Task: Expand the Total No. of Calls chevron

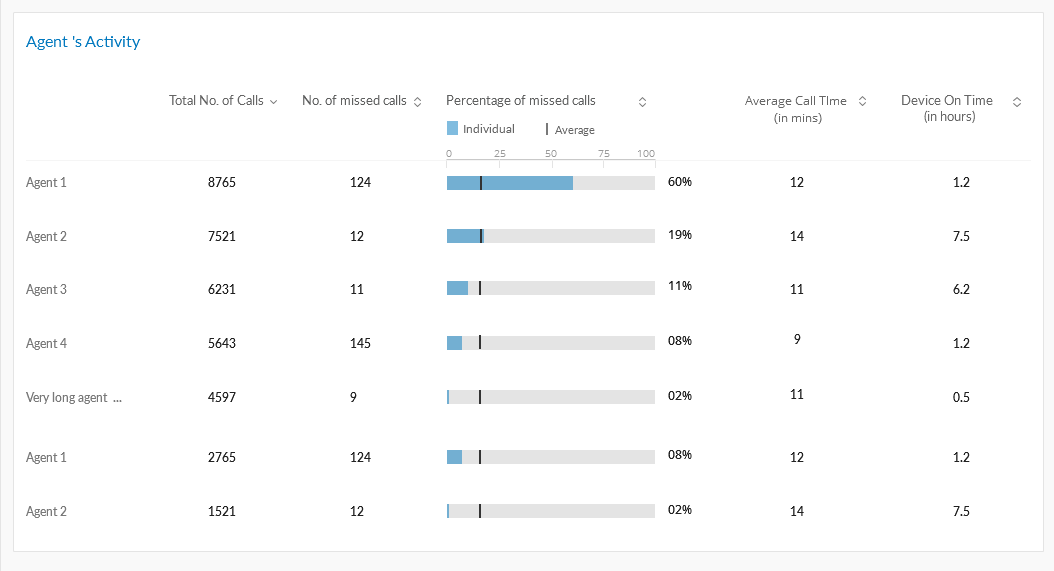Action: coord(274,101)
